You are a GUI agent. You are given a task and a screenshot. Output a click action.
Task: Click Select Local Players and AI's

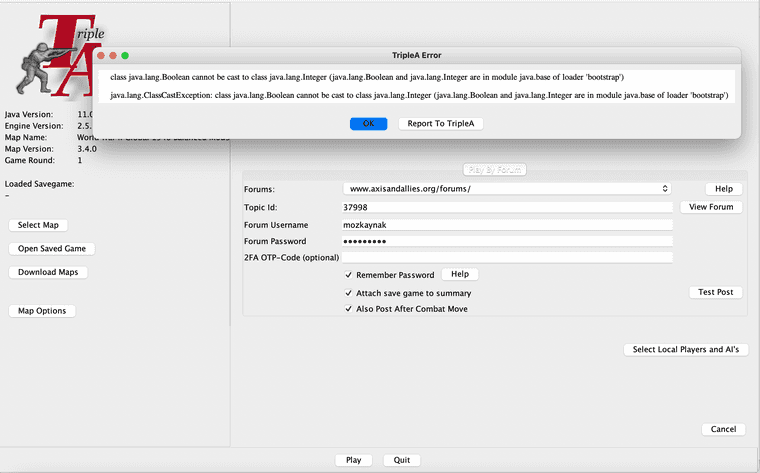tap(686, 349)
